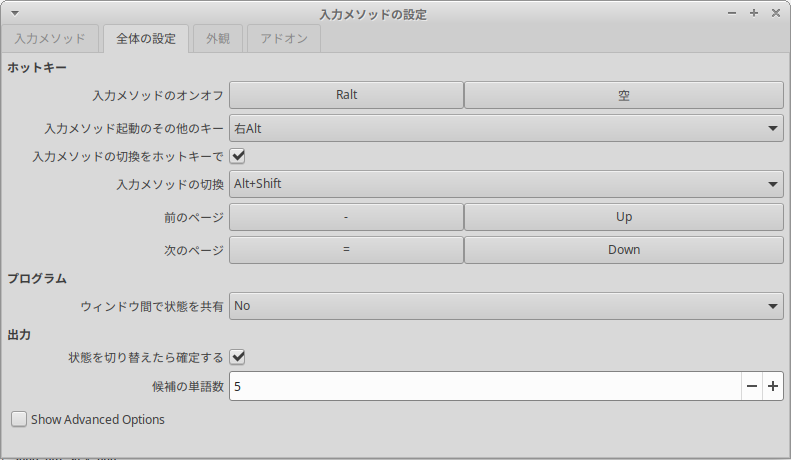
Task: Minimize the input method settings window
Action: (x=732, y=14)
